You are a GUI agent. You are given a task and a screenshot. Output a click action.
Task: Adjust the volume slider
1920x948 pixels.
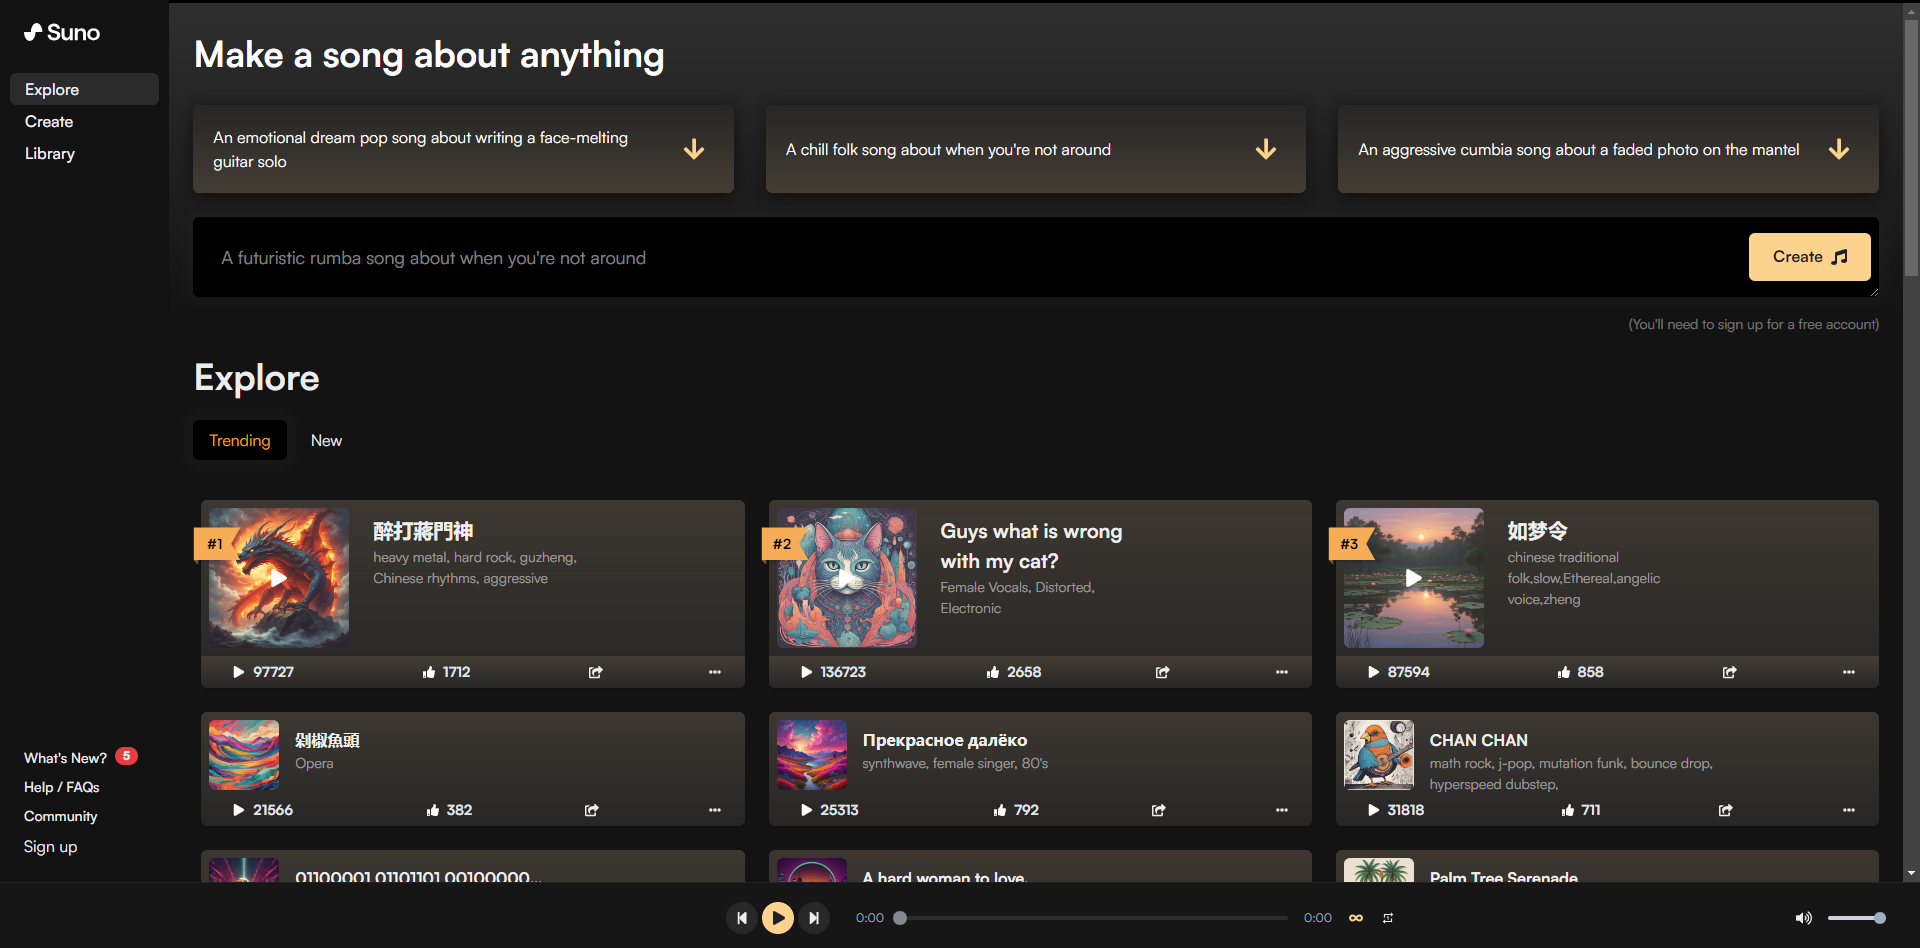point(1855,918)
